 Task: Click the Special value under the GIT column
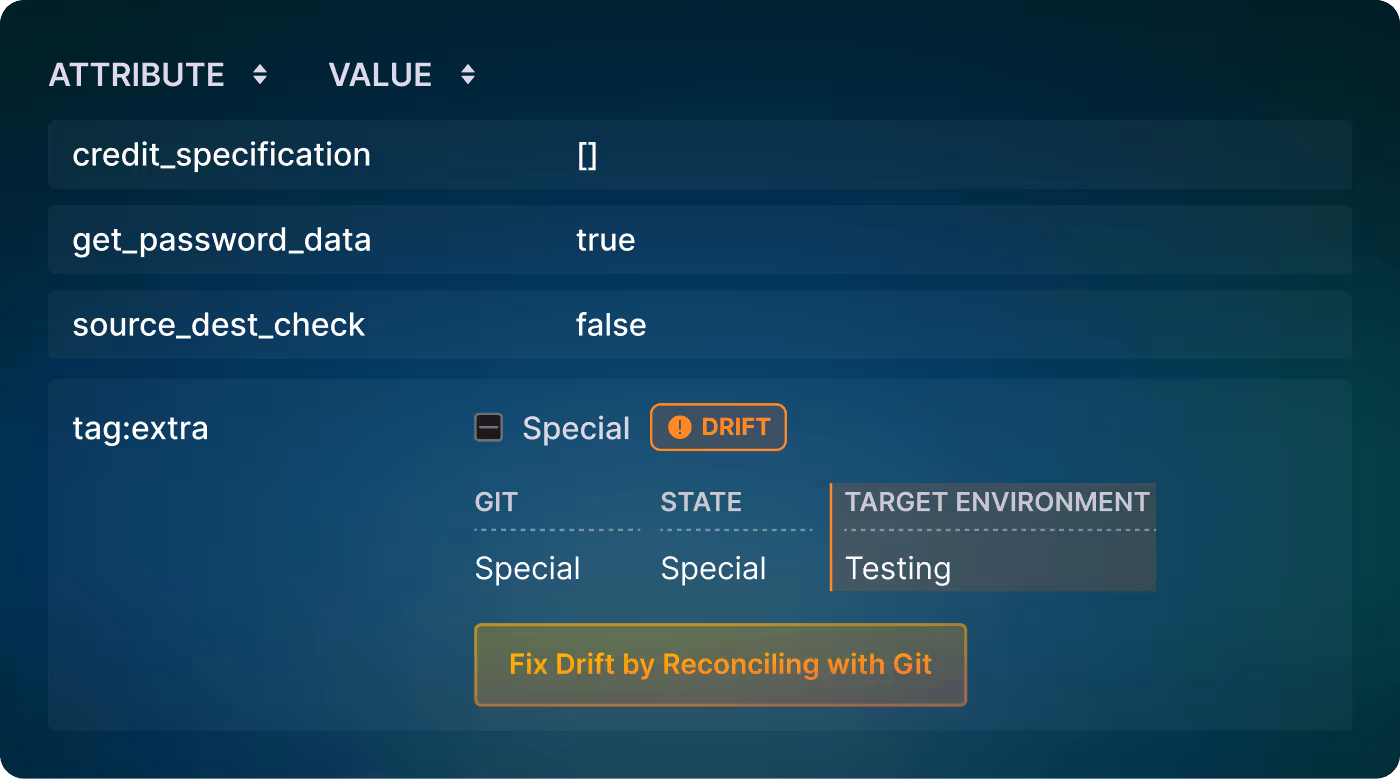click(x=527, y=568)
